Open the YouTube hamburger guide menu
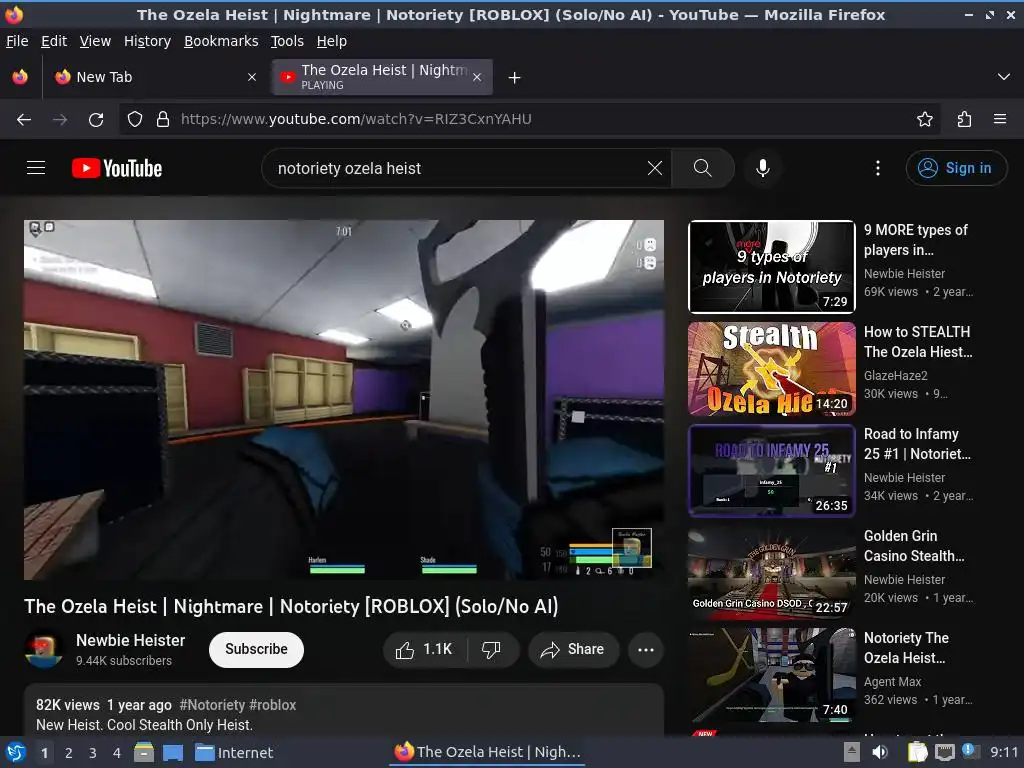Screen dimensions: 1024x768 coord(36,168)
